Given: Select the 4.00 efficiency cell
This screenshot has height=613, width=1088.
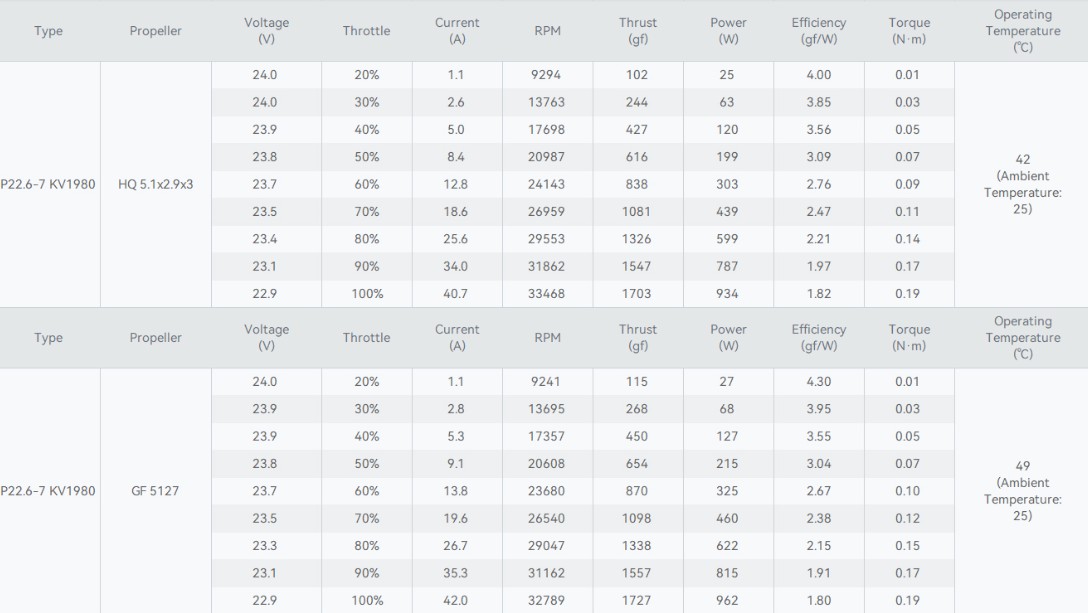Looking at the screenshot, I should pyautogui.click(x=818, y=75).
